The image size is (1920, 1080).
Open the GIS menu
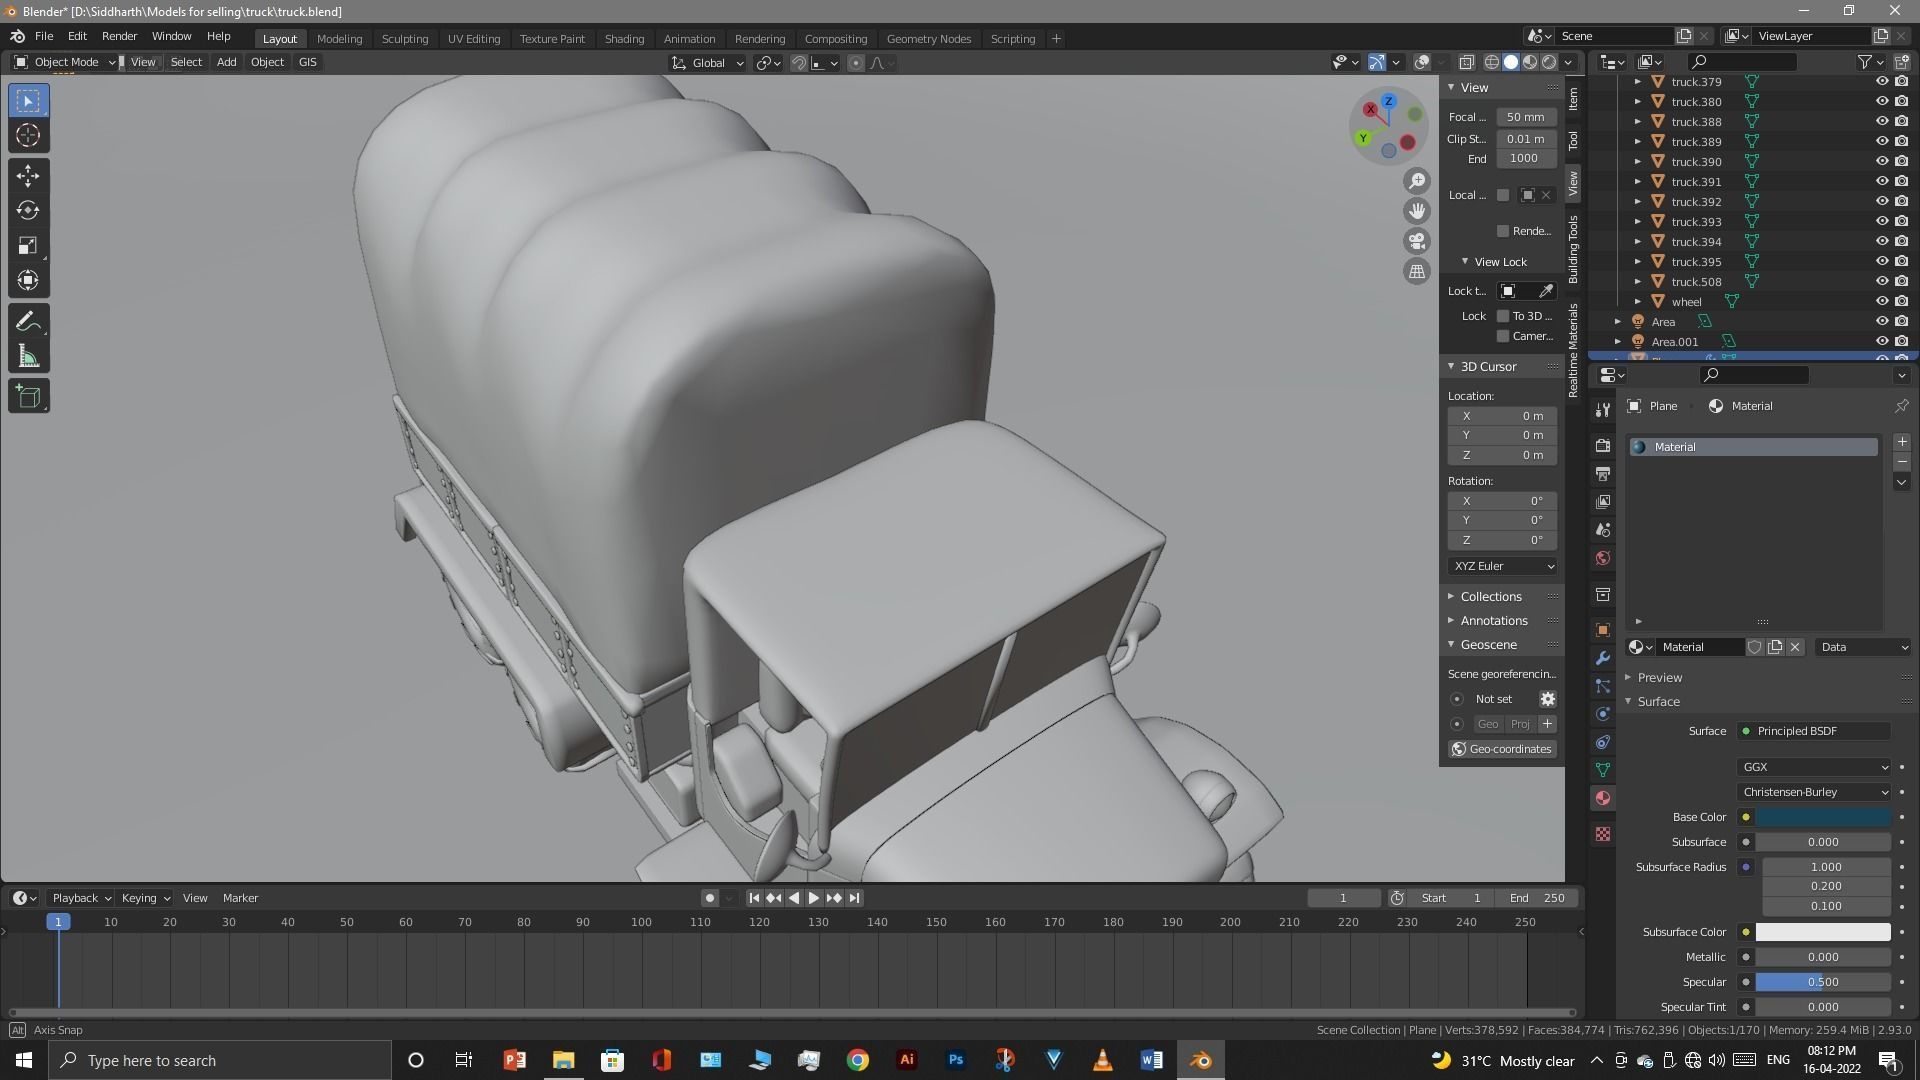click(x=307, y=62)
